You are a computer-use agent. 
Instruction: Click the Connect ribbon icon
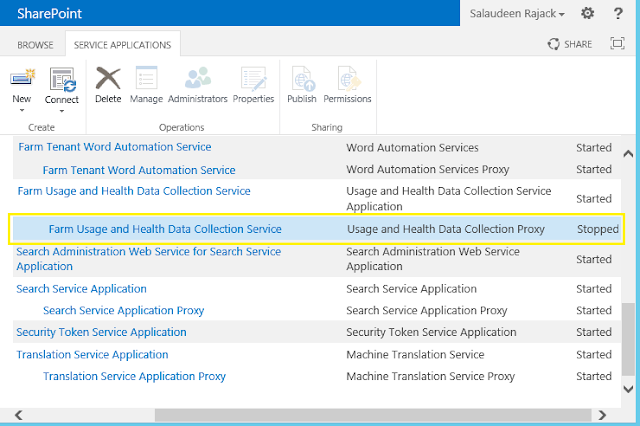(62, 79)
